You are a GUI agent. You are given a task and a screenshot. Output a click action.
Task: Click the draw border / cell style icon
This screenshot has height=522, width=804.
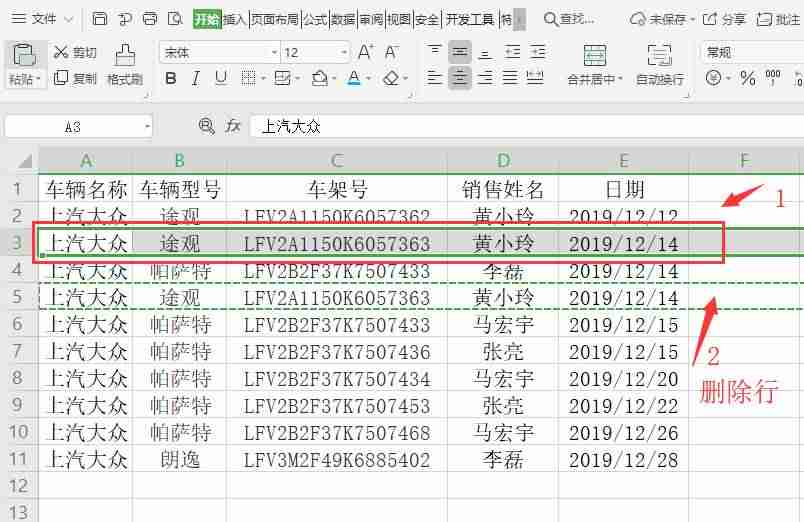282,78
